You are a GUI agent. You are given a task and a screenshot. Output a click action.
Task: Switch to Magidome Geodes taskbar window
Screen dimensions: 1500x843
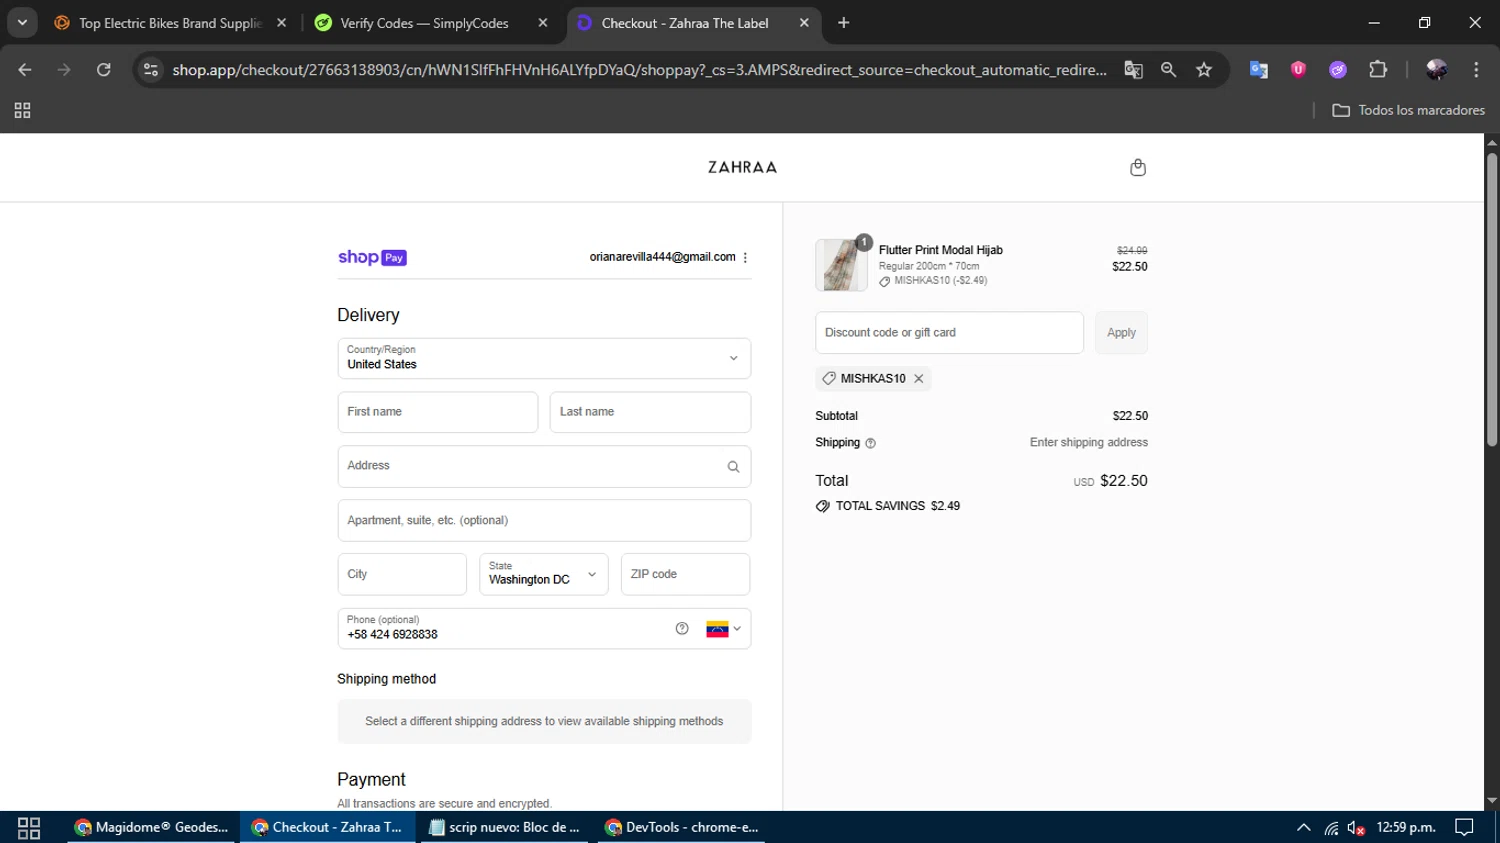pyautogui.click(x=152, y=828)
